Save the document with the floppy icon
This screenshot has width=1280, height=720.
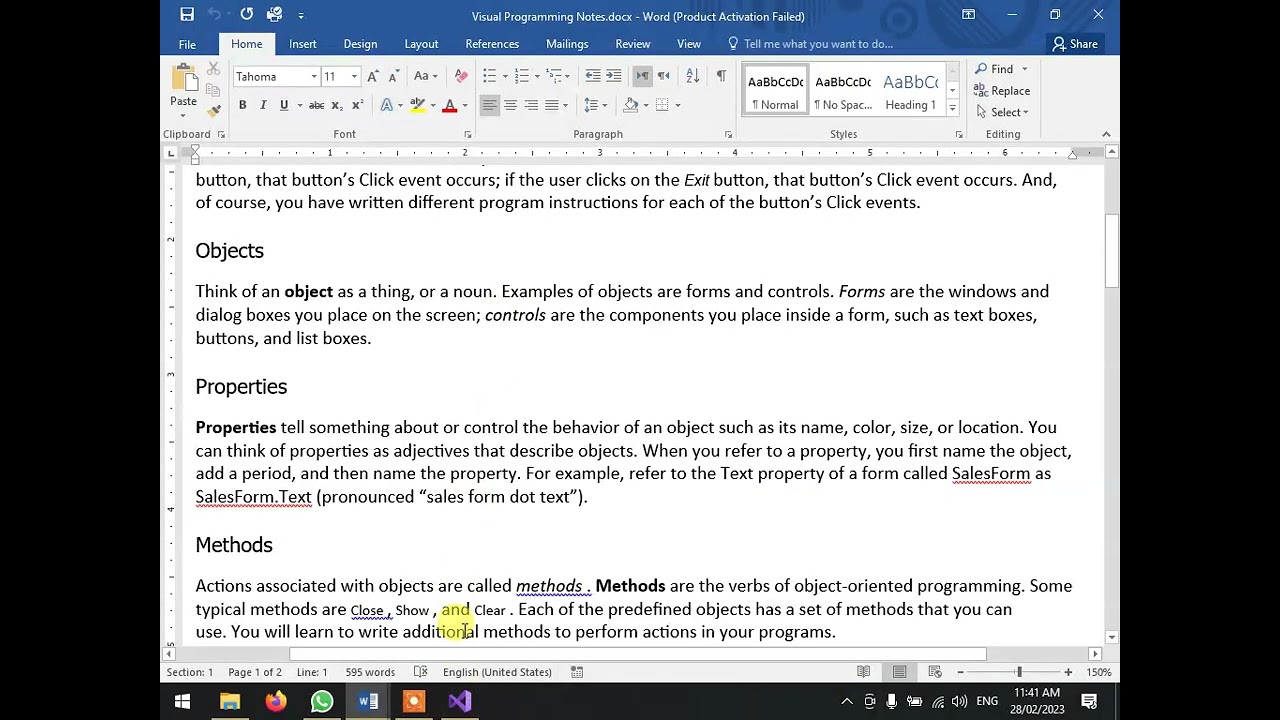click(187, 14)
